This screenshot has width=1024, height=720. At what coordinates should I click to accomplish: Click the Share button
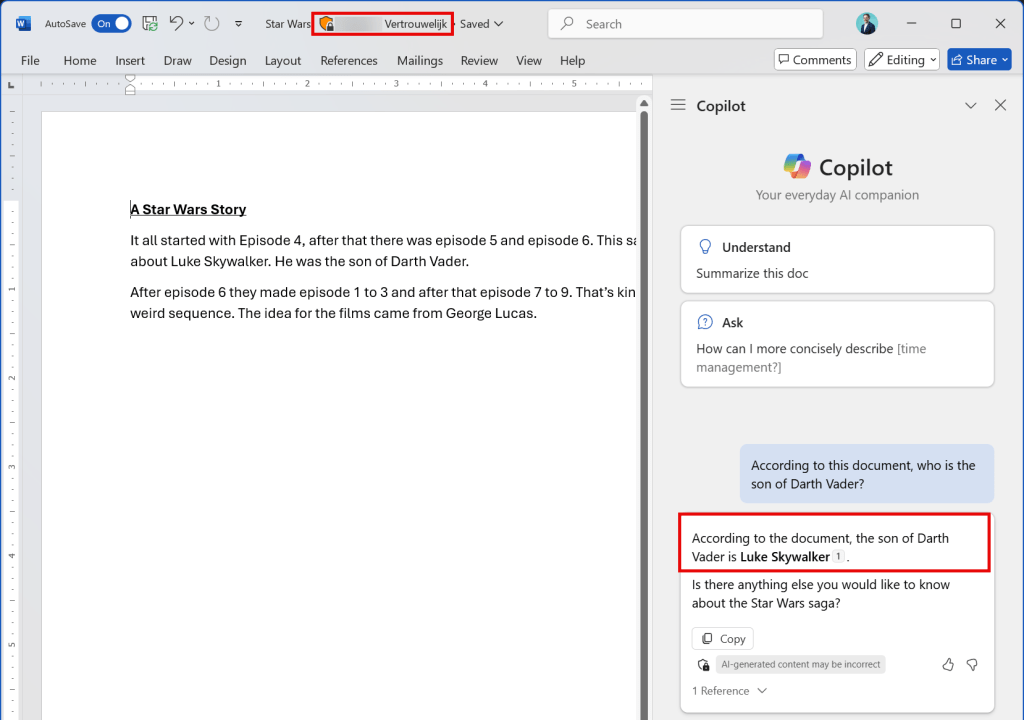[979, 60]
